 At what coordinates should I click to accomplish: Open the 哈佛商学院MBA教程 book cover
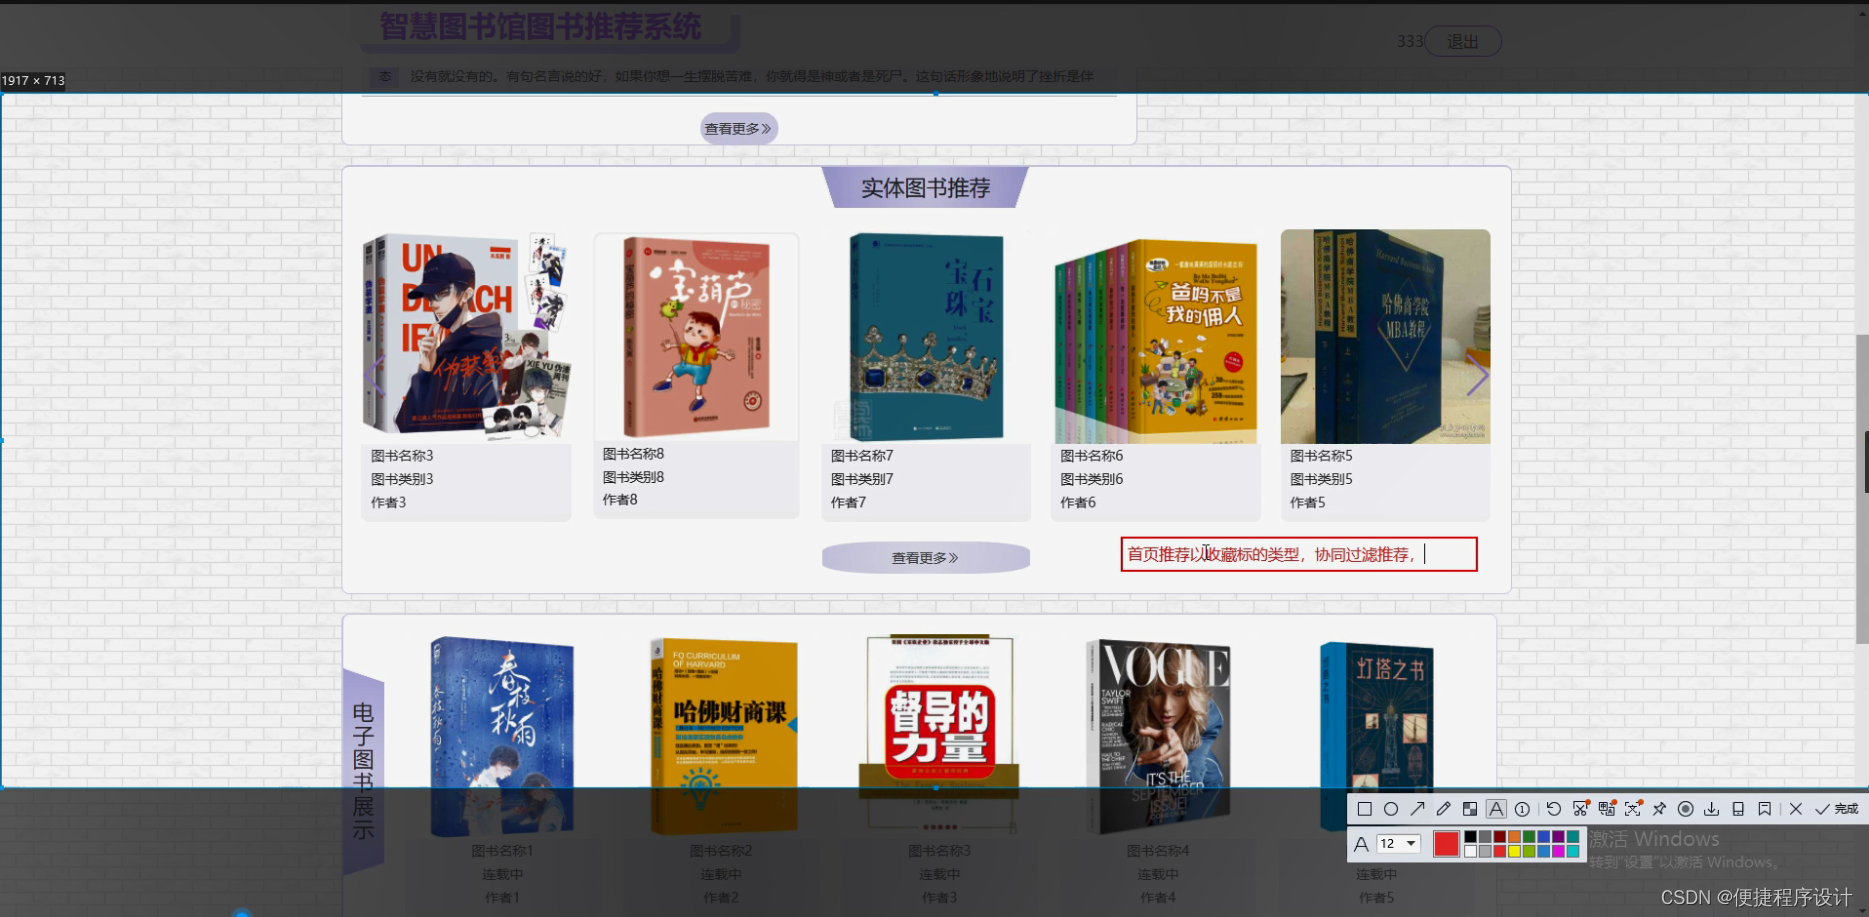[x=1385, y=337]
